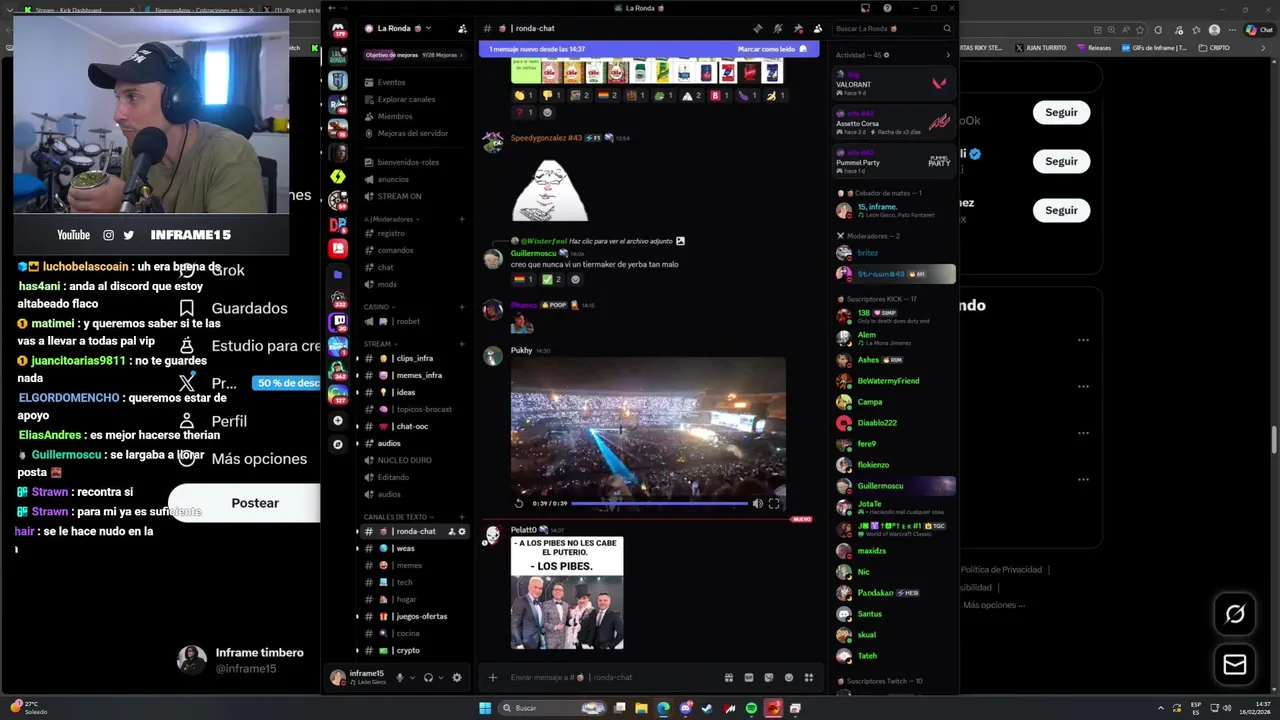1280x720 pixels.
Task: Open video fullscreen icon
Action: pos(774,503)
